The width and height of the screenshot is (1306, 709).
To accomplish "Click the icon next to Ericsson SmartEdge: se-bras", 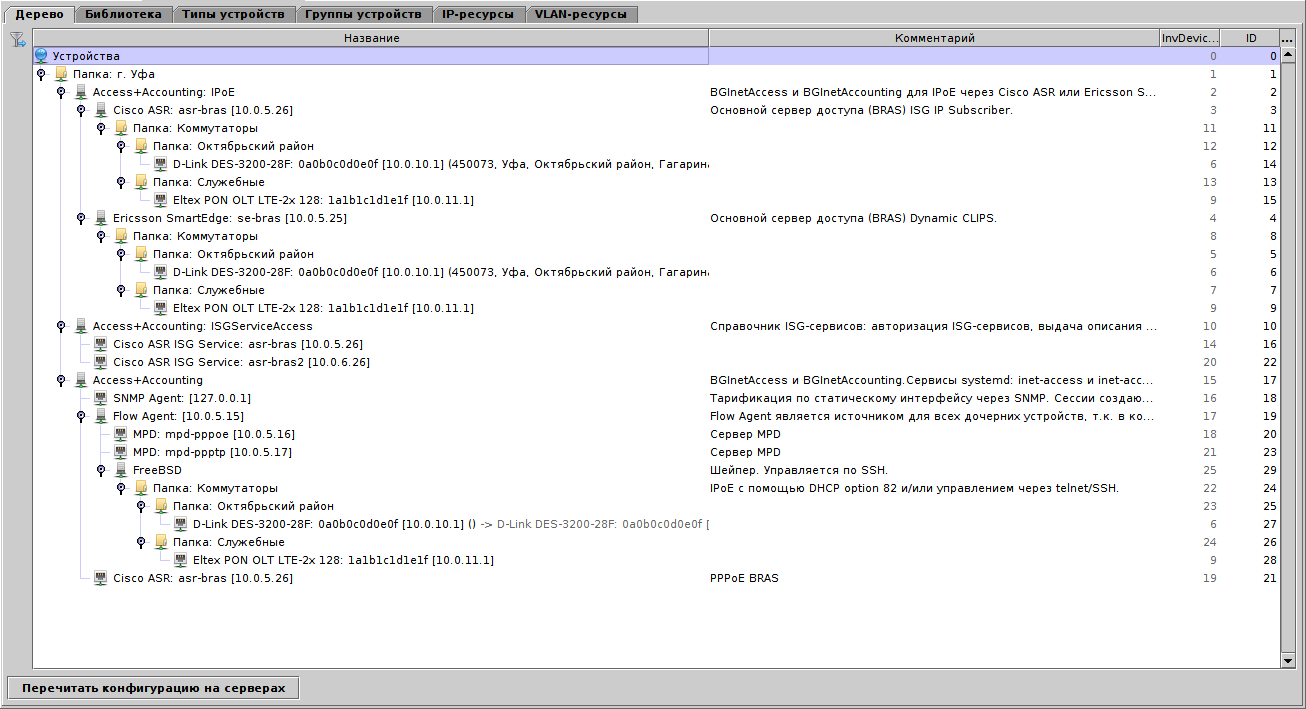I will click(x=100, y=217).
